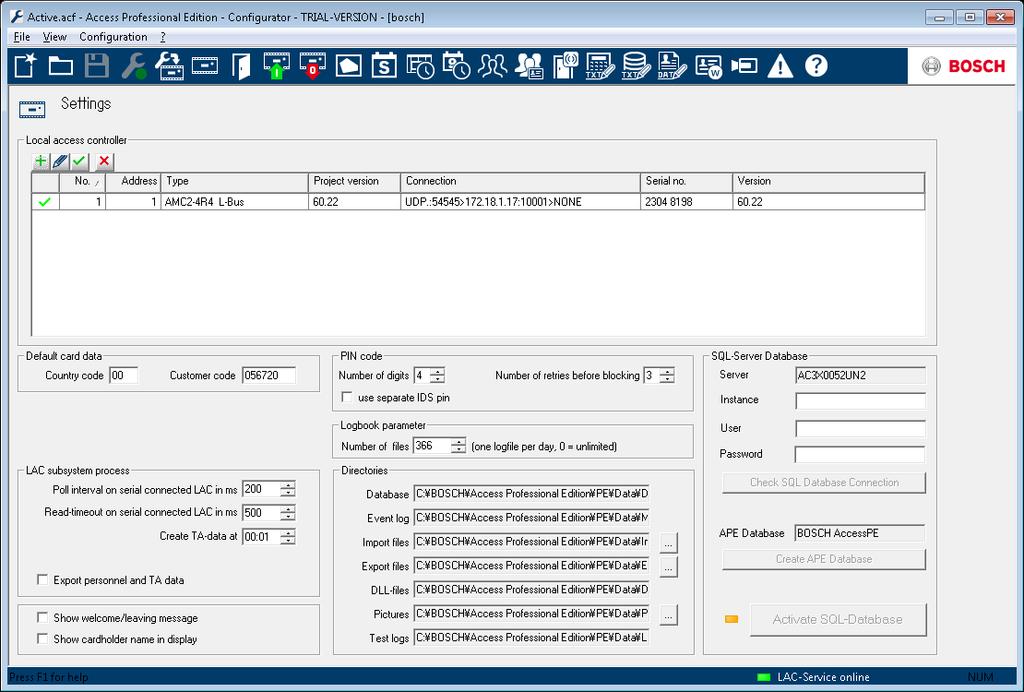Screen dimensions: 1024x692
Task: Click the SQL Password field
Action: tap(860, 454)
